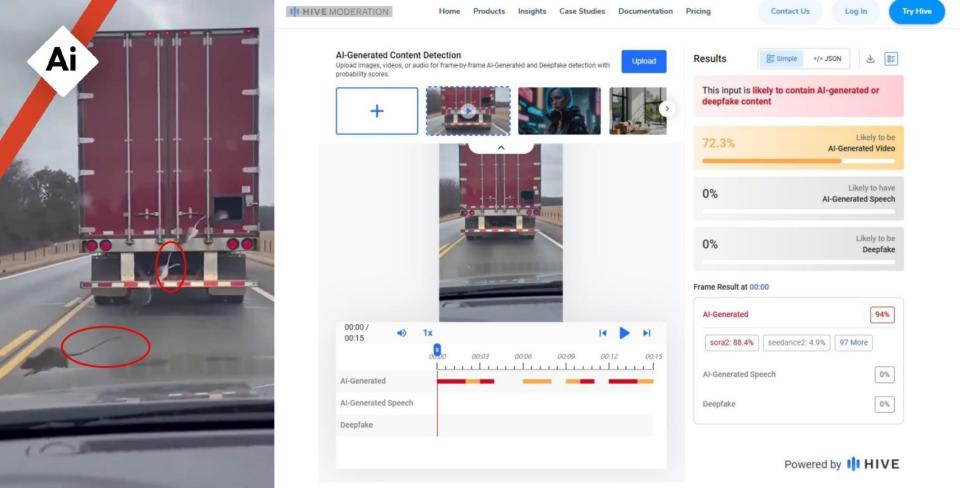The height and width of the screenshot is (488, 960).
Task: Switch results to JSON view
Action: [x=827, y=59]
